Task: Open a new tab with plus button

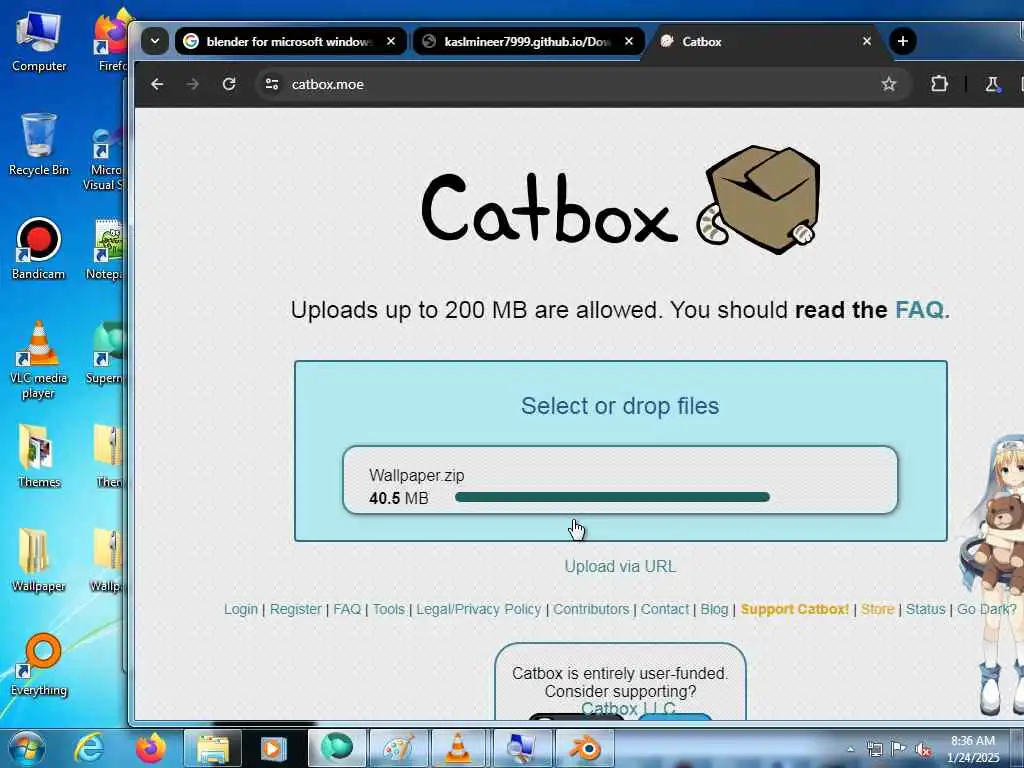Action: coord(903,41)
